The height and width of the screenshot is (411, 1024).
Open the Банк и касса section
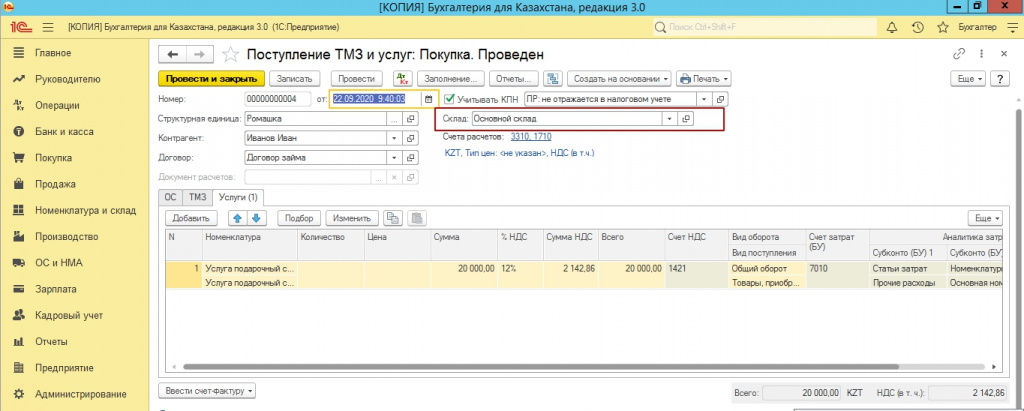click(64, 131)
